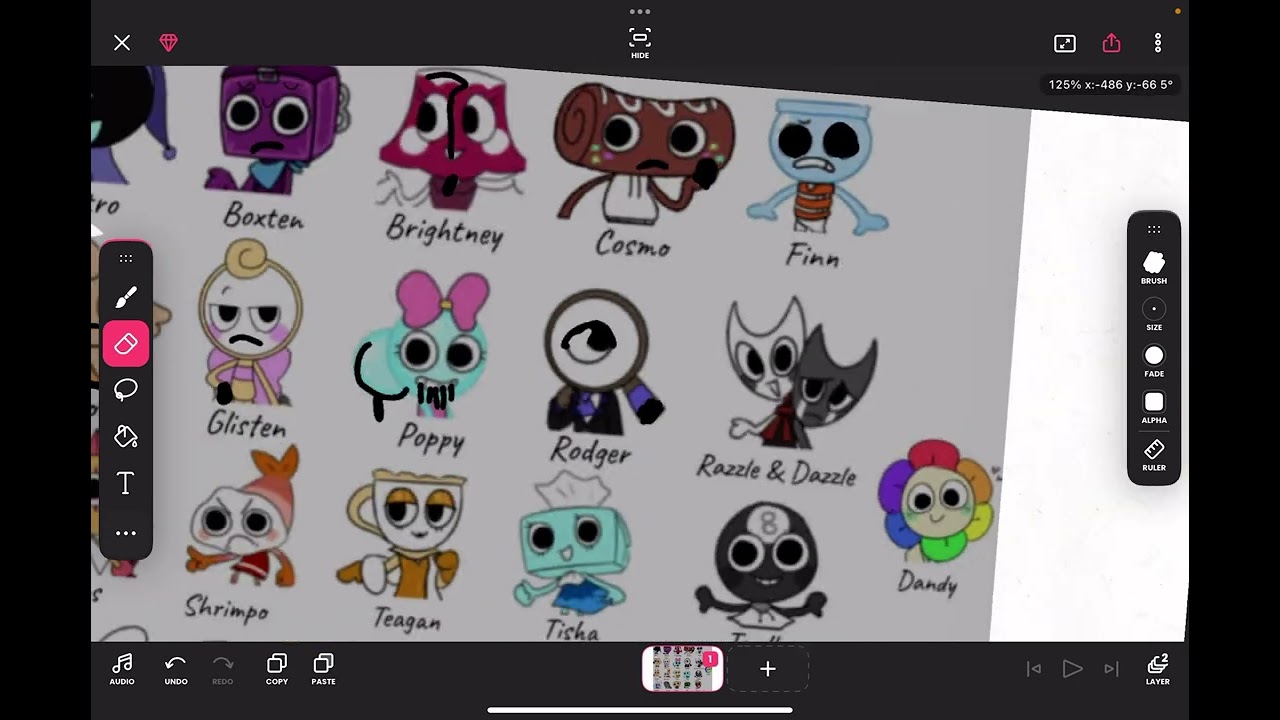This screenshot has height=720, width=1280.
Task: Show more tools in left toolbar
Action: pyautogui.click(x=126, y=533)
